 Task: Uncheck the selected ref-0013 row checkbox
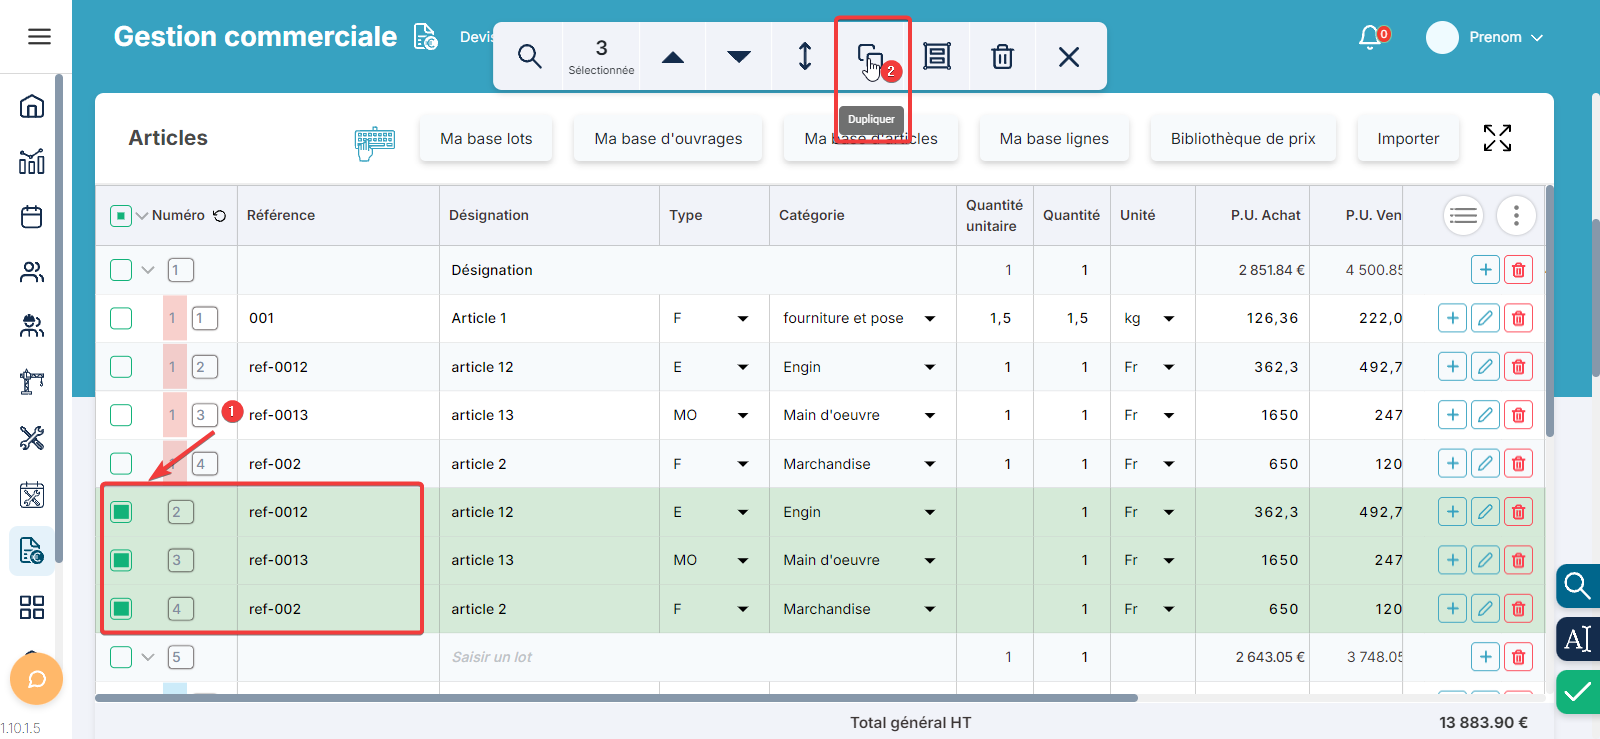point(121,560)
